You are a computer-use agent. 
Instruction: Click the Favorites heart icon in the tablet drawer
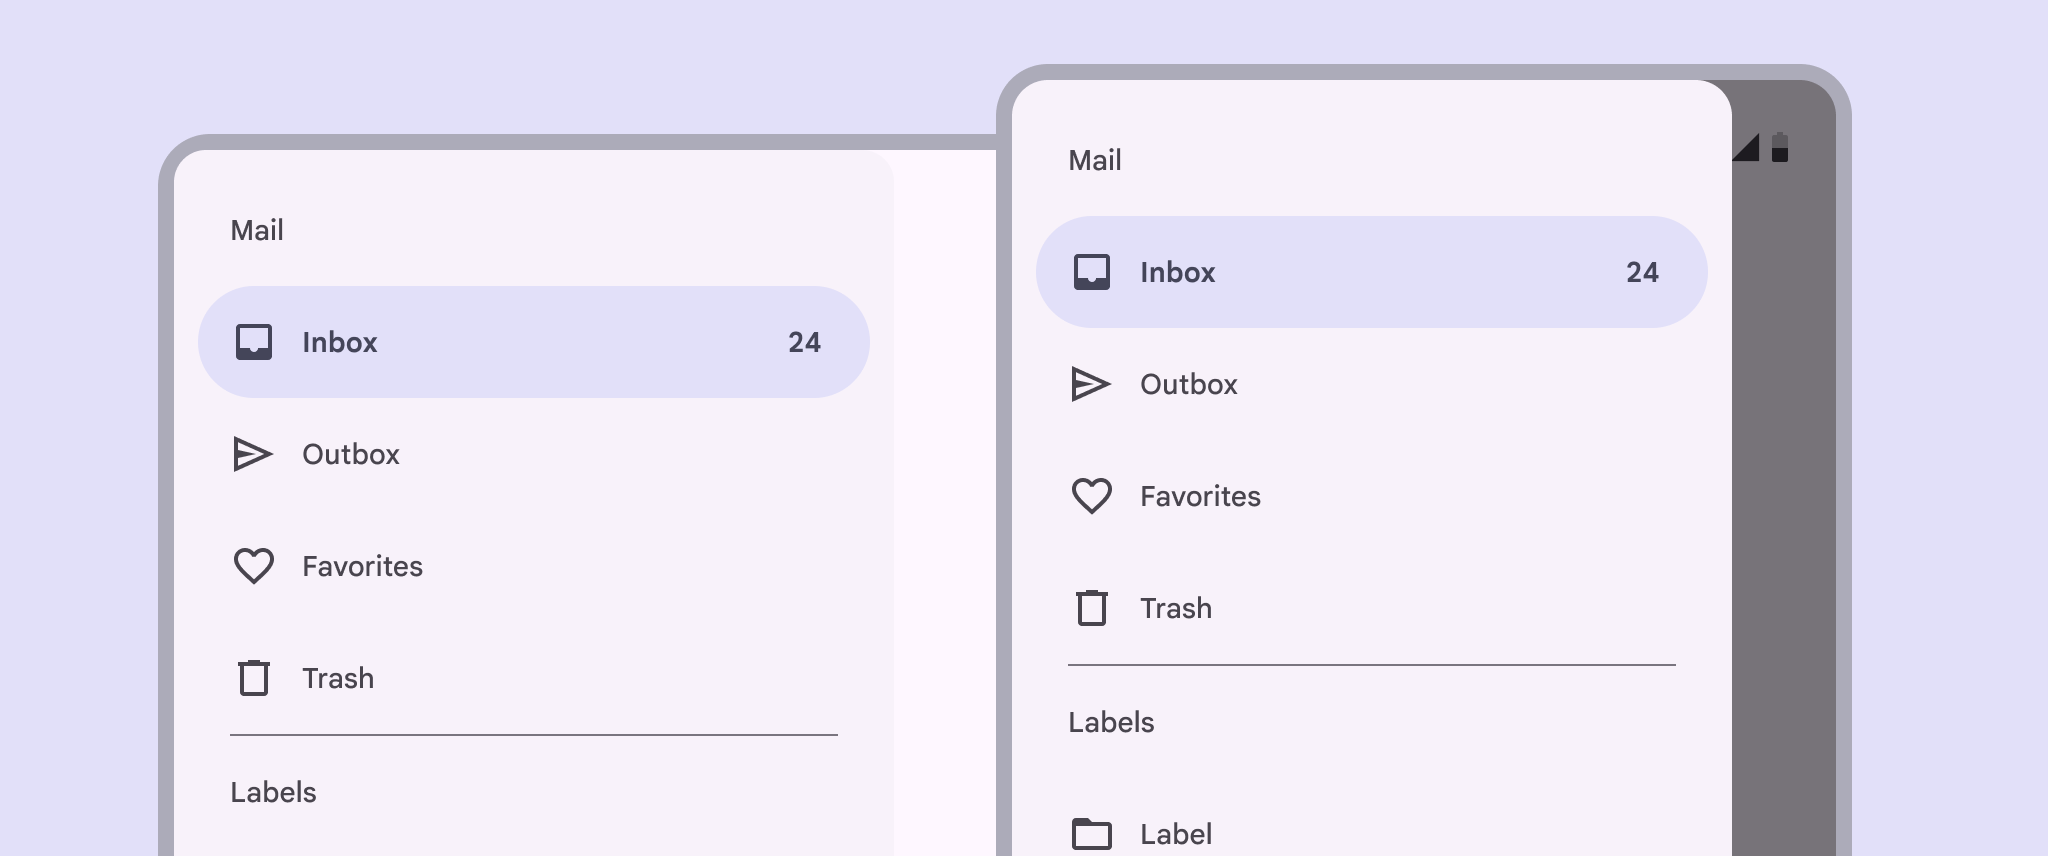pos(253,566)
